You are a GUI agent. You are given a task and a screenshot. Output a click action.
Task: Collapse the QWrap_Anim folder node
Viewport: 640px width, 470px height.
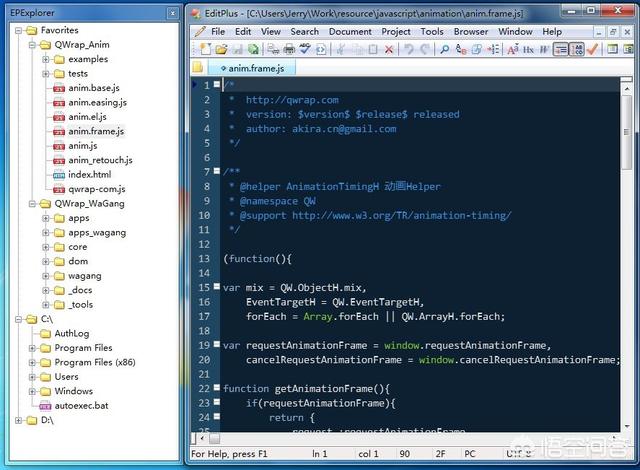(x=32, y=45)
